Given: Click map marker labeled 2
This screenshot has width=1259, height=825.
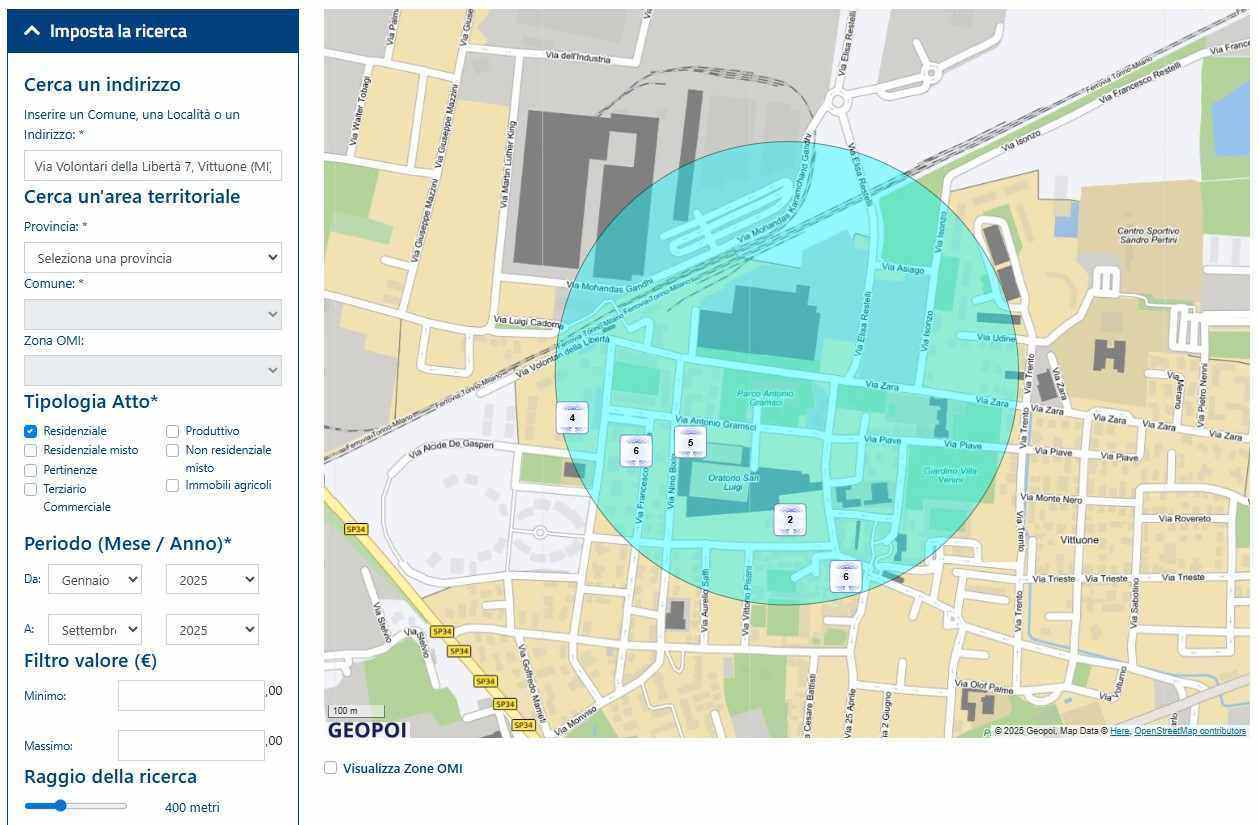Looking at the screenshot, I should [x=790, y=519].
